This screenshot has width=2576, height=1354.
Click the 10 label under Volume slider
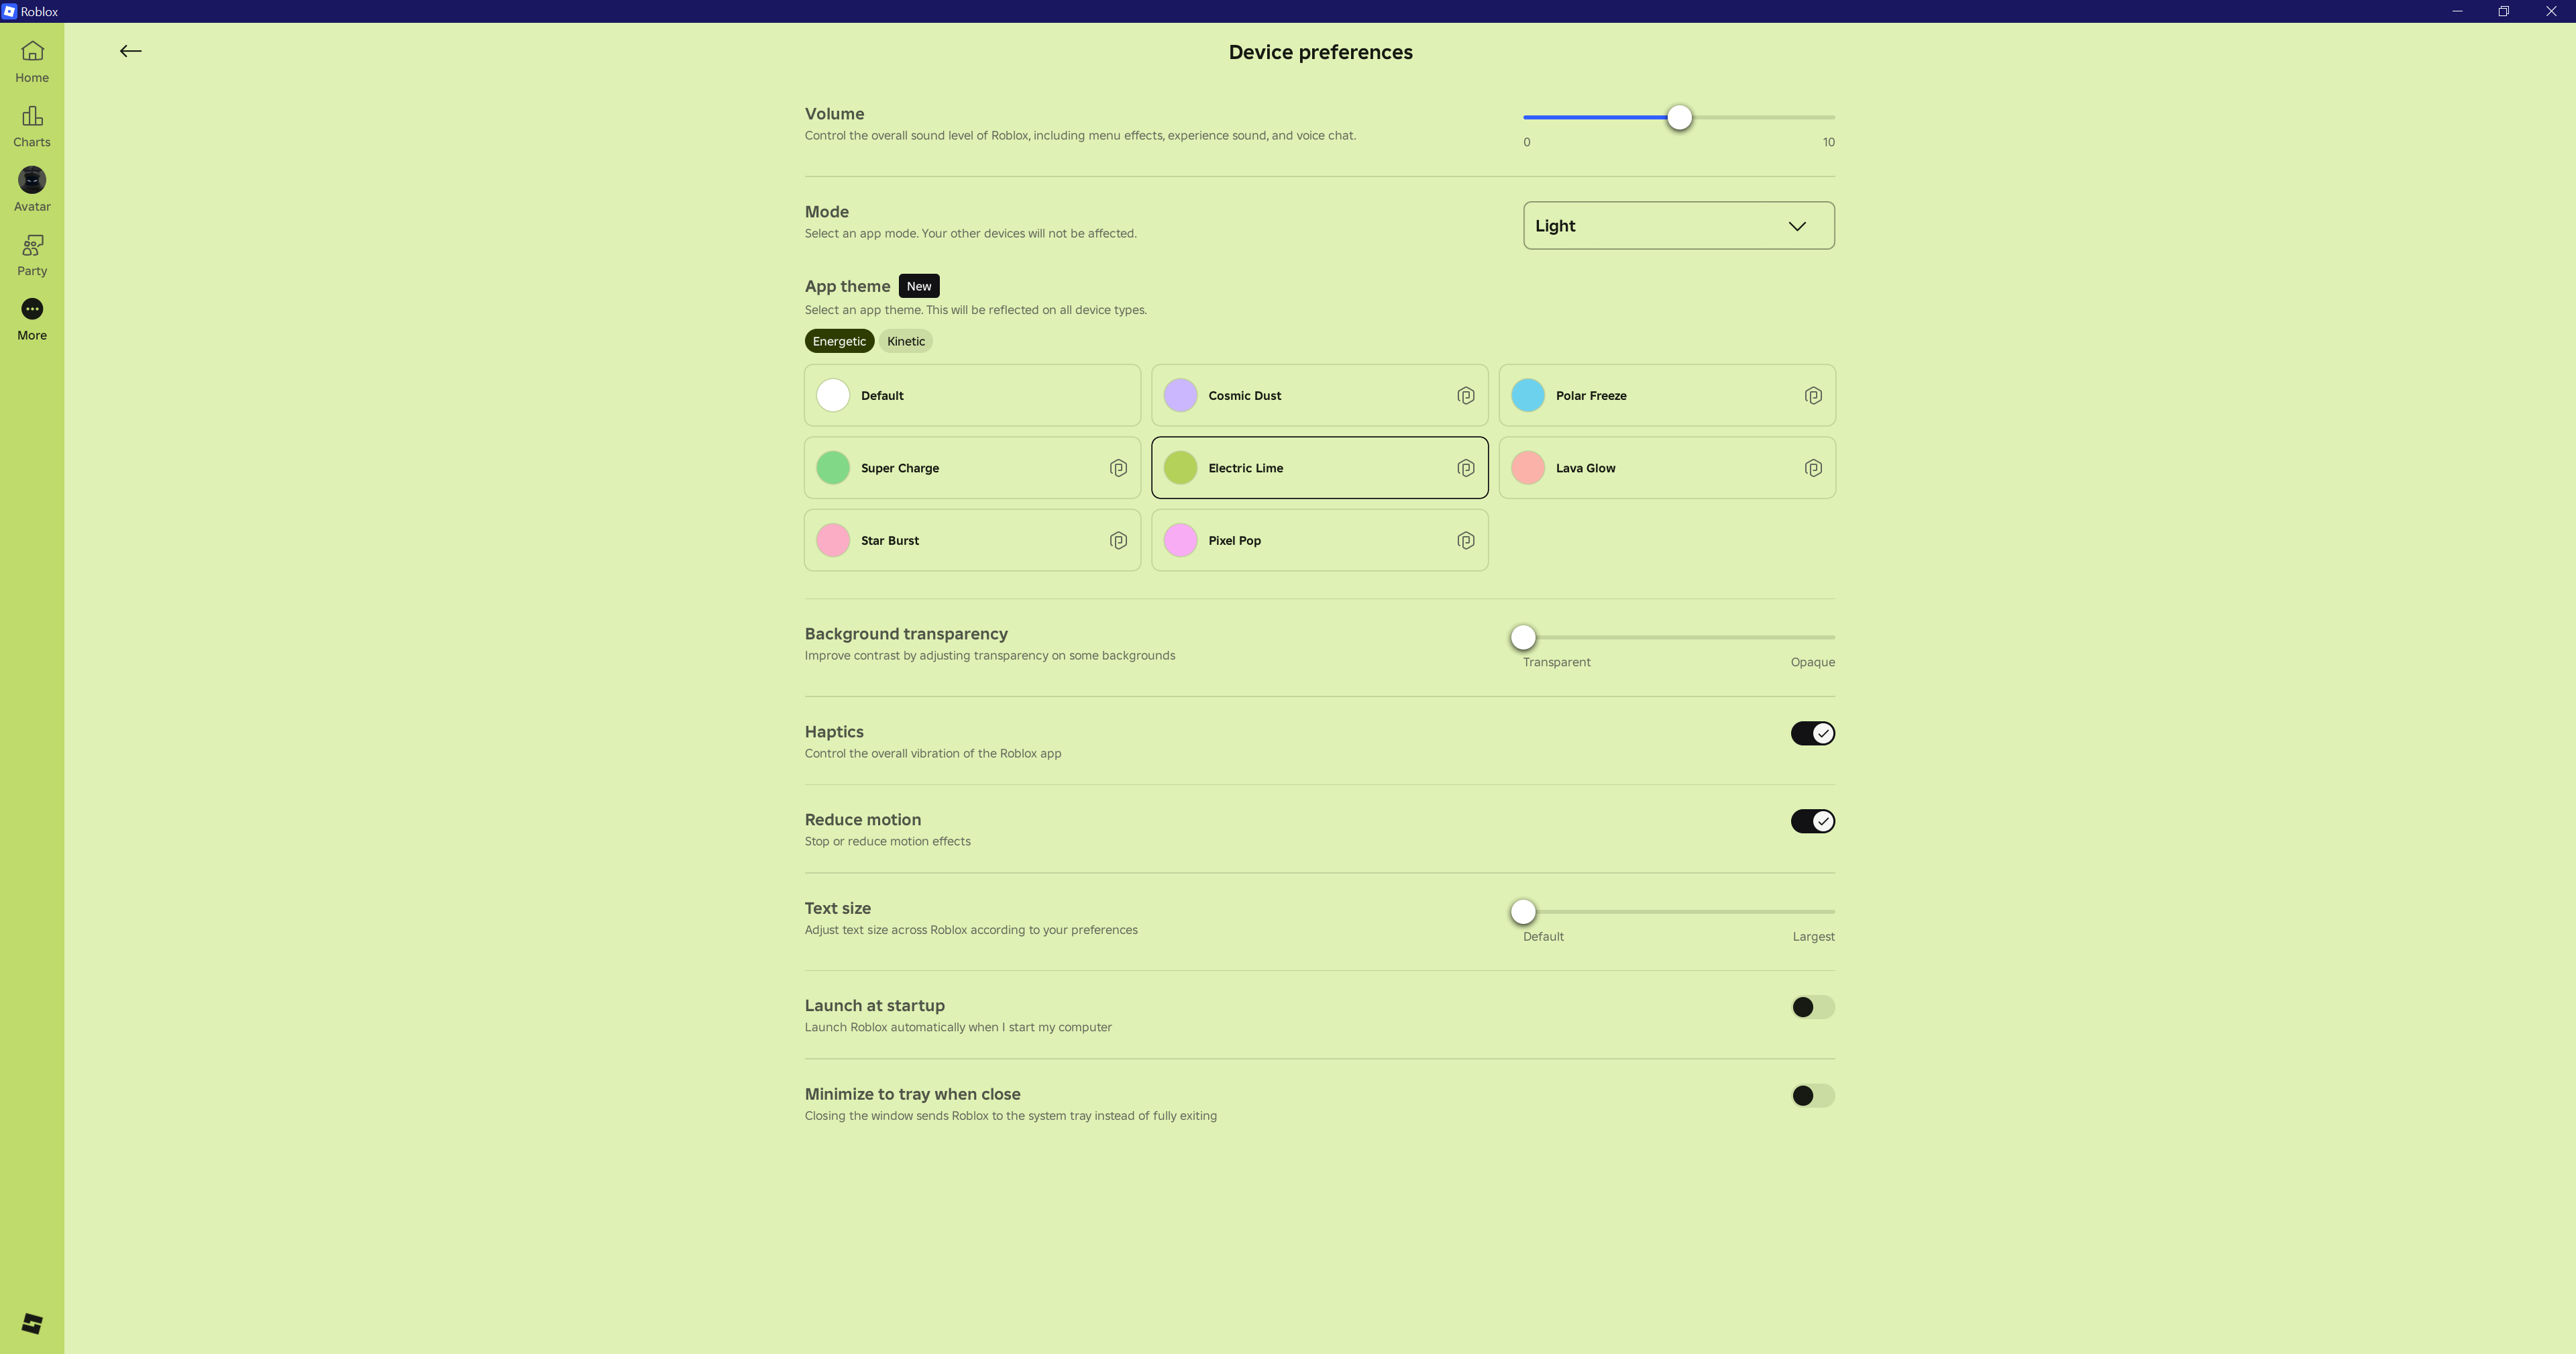(1828, 142)
